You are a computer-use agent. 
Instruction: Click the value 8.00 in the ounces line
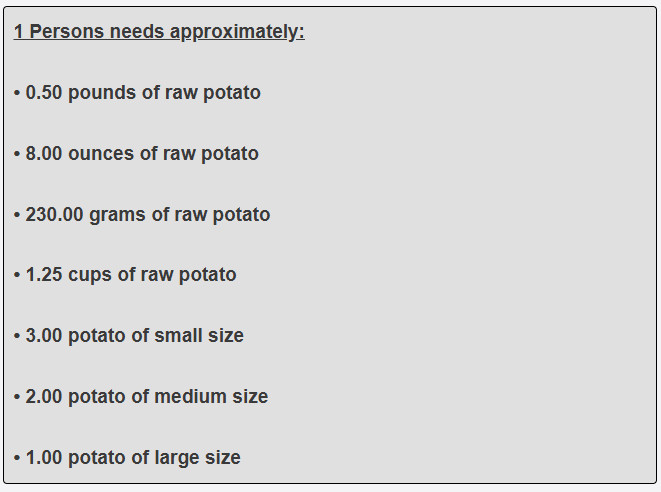click(x=44, y=154)
